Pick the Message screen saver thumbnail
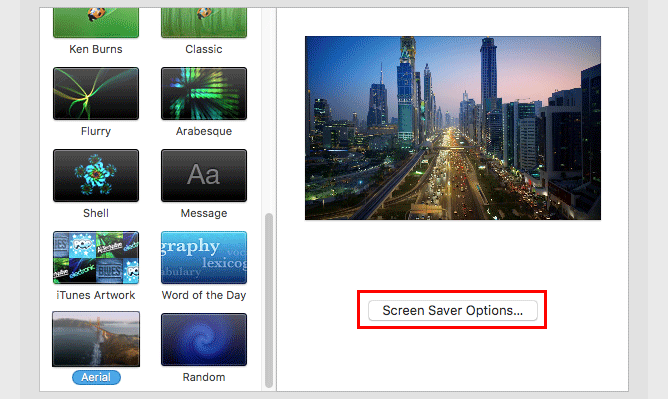The height and width of the screenshot is (399, 668). [204, 175]
